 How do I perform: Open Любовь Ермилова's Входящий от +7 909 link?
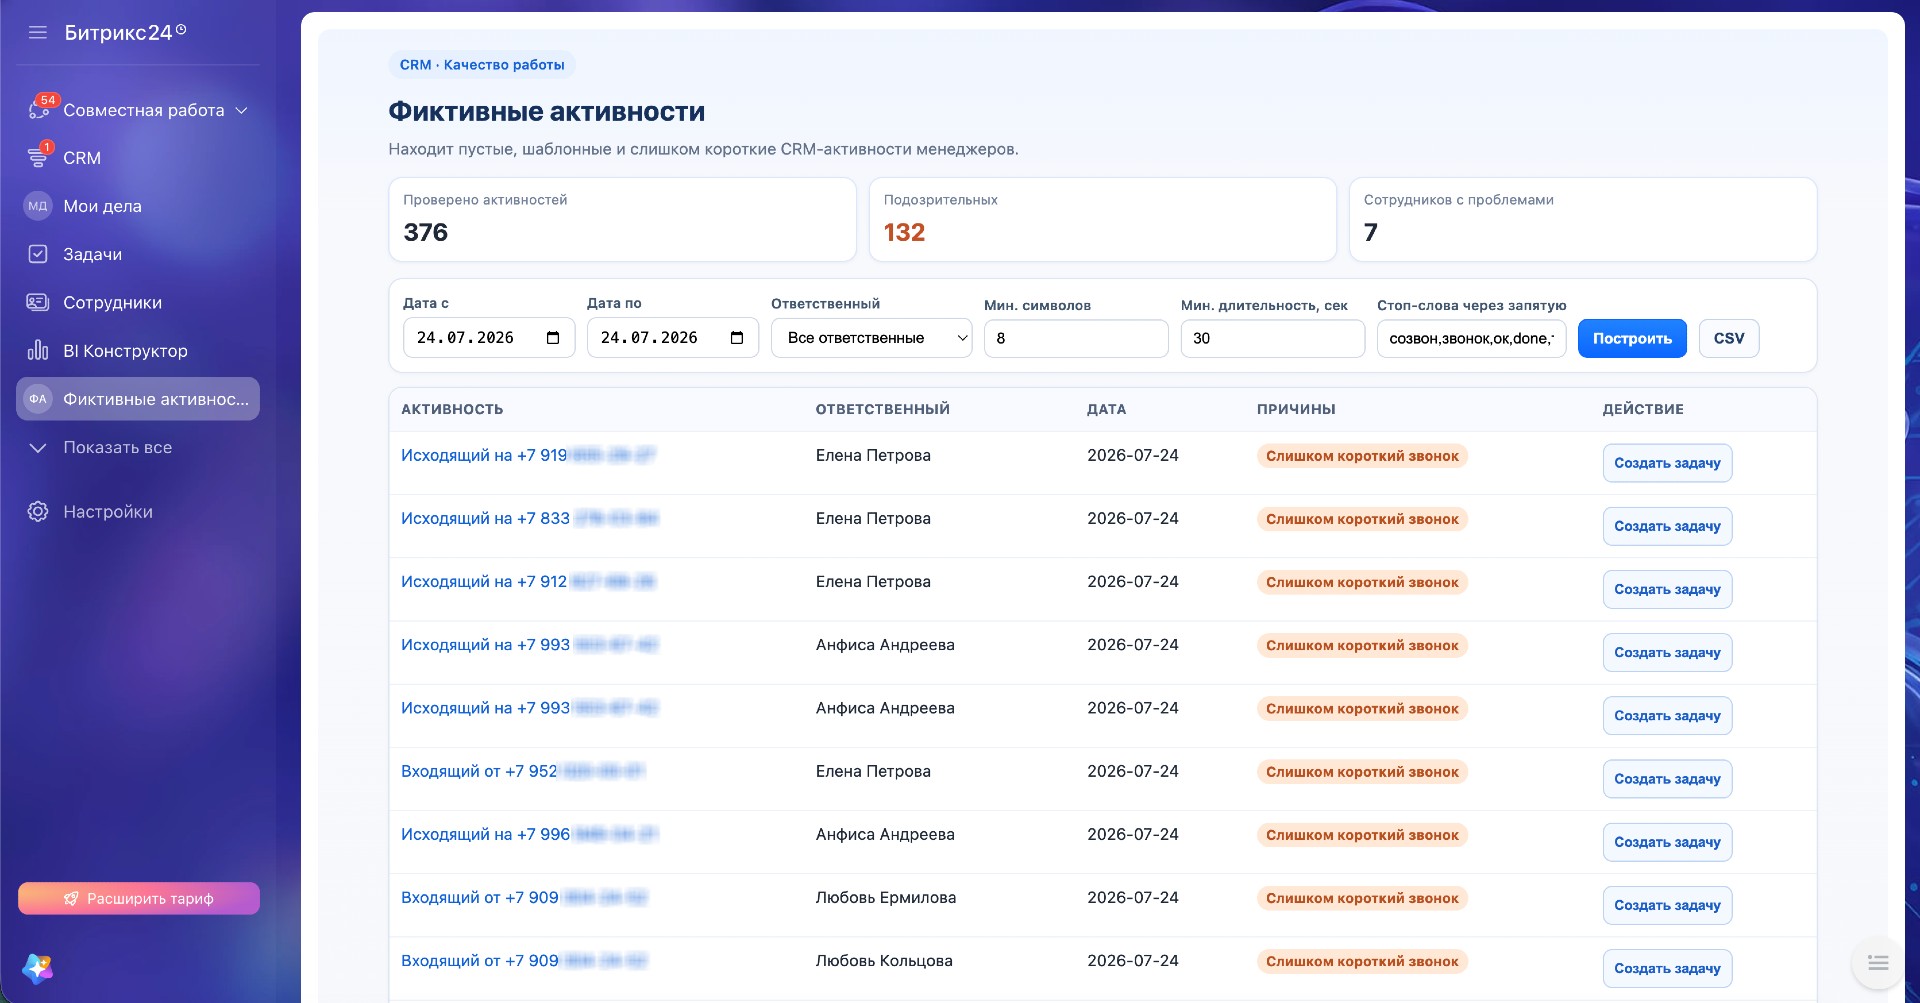pyautogui.click(x=524, y=897)
